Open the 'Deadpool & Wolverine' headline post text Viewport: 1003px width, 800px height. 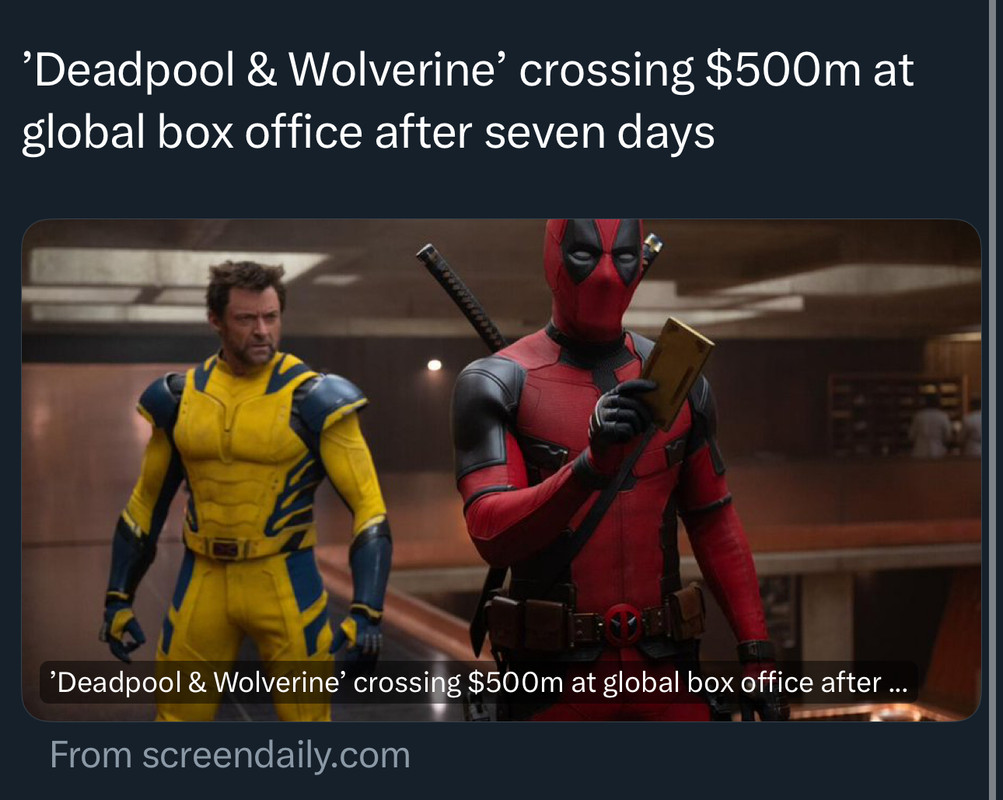[468, 101]
